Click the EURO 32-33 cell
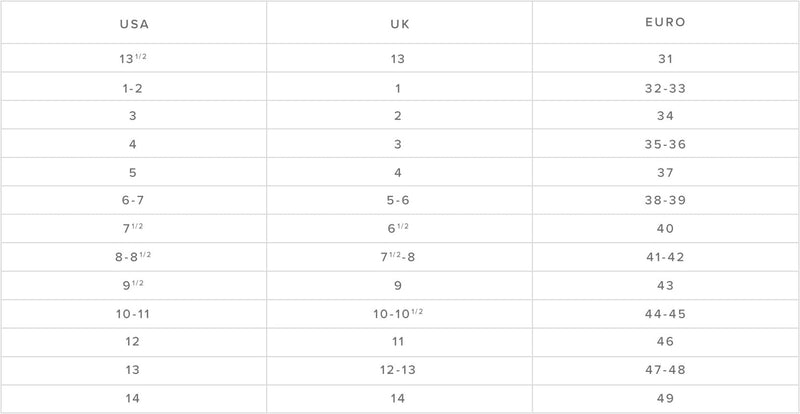Screen dimensions: 800x414 pyautogui.click(x=665, y=88)
